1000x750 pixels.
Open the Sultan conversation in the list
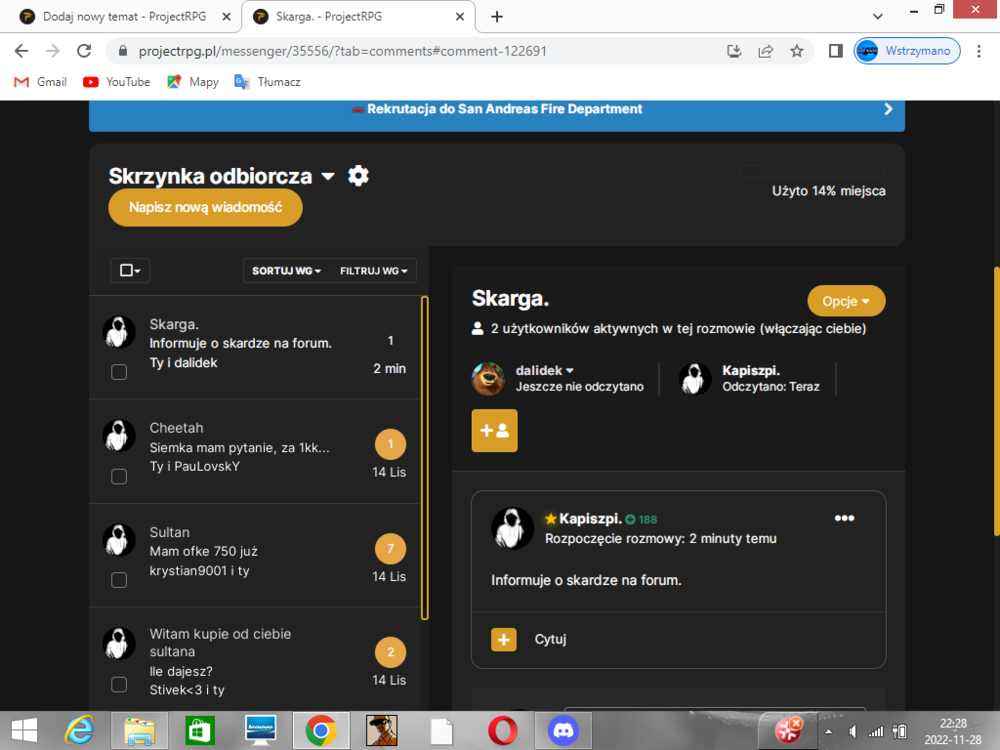[x=255, y=555]
